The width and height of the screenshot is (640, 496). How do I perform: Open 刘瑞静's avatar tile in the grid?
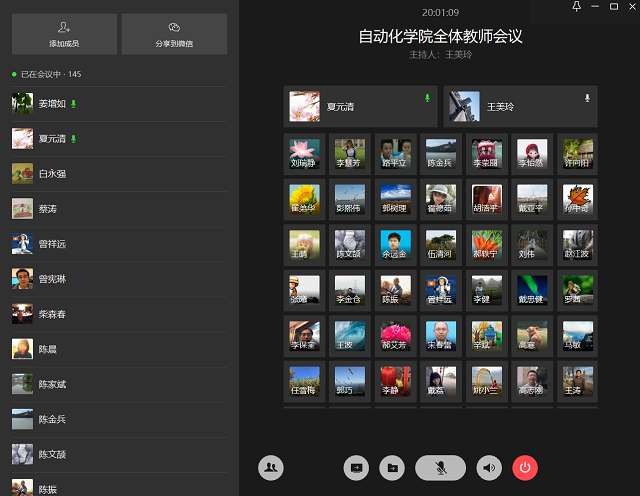[304, 153]
